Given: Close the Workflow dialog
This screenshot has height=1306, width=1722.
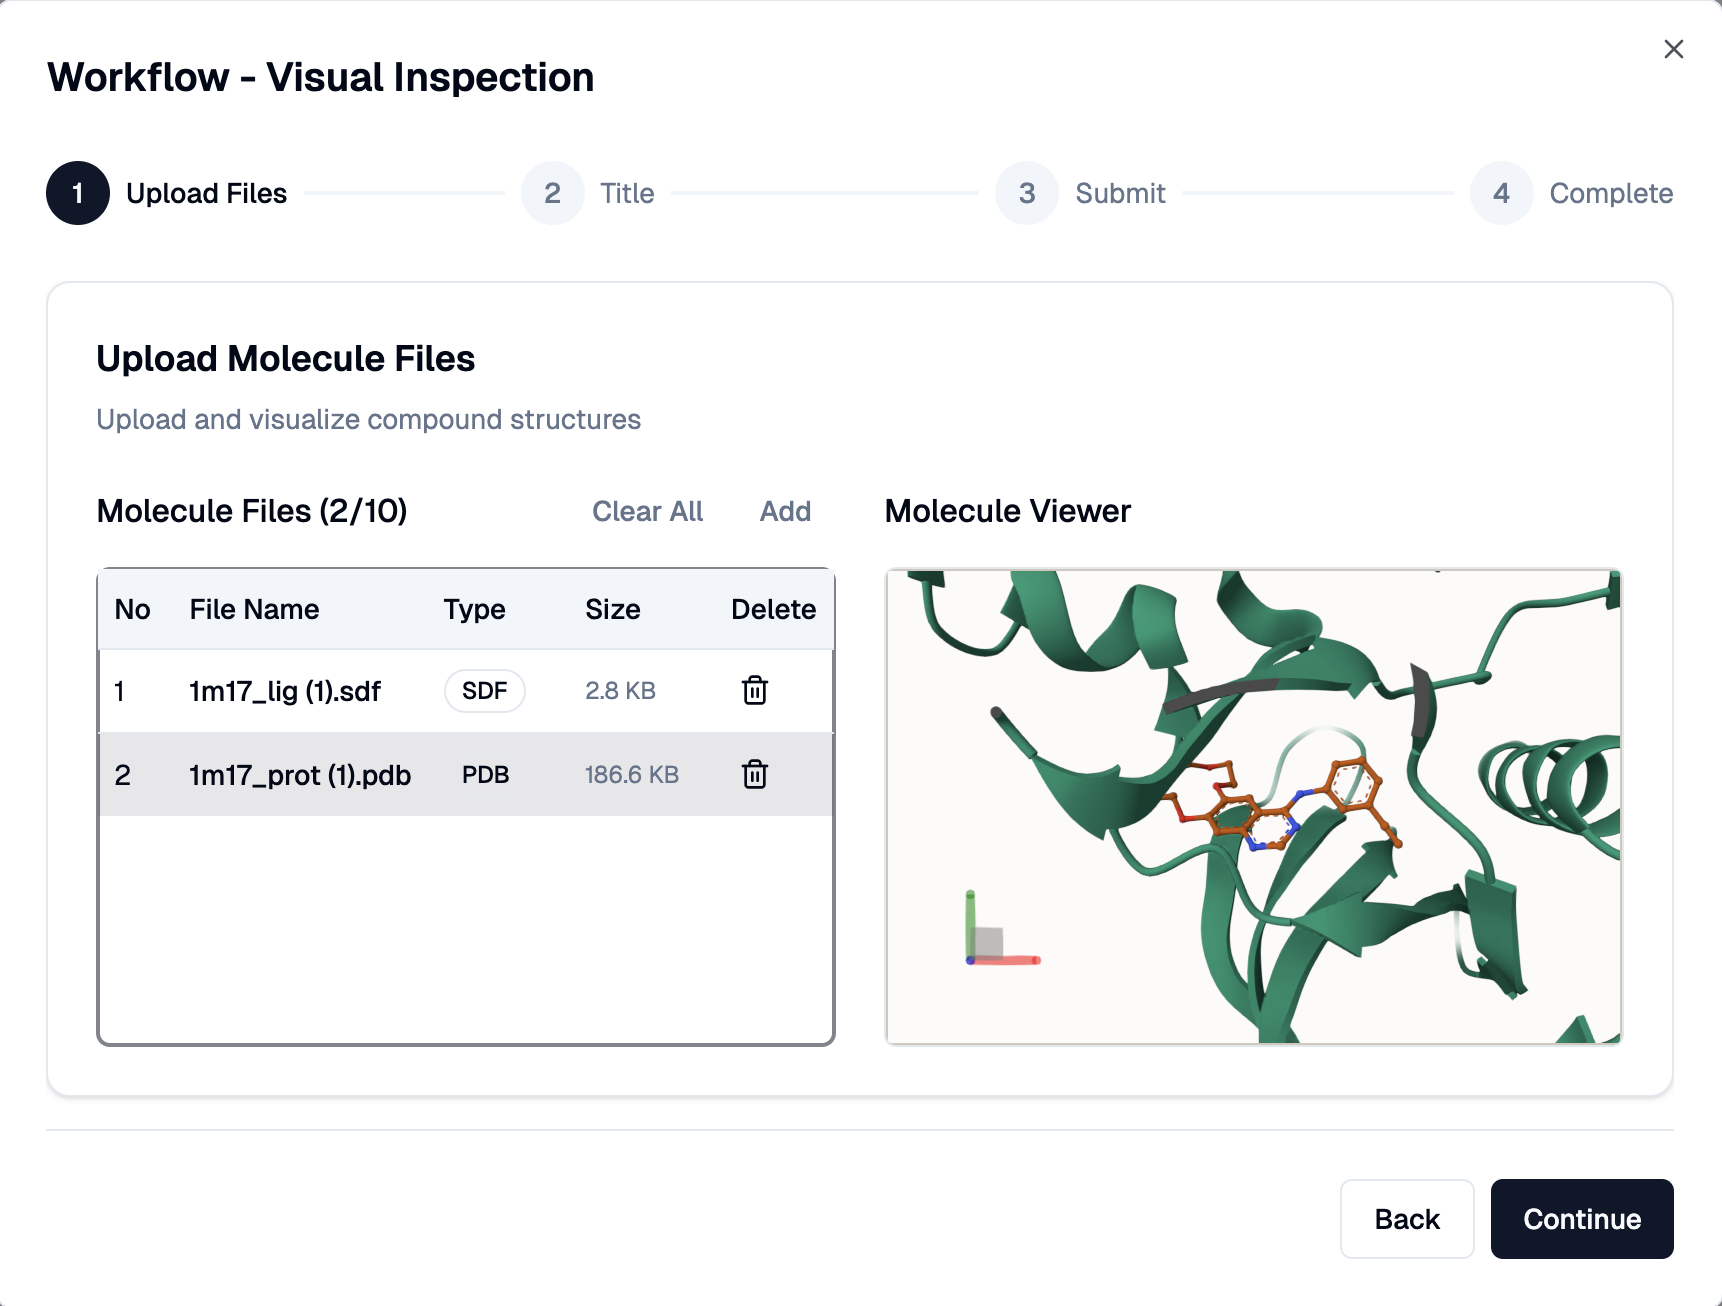Looking at the screenshot, I should (x=1673, y=49).
